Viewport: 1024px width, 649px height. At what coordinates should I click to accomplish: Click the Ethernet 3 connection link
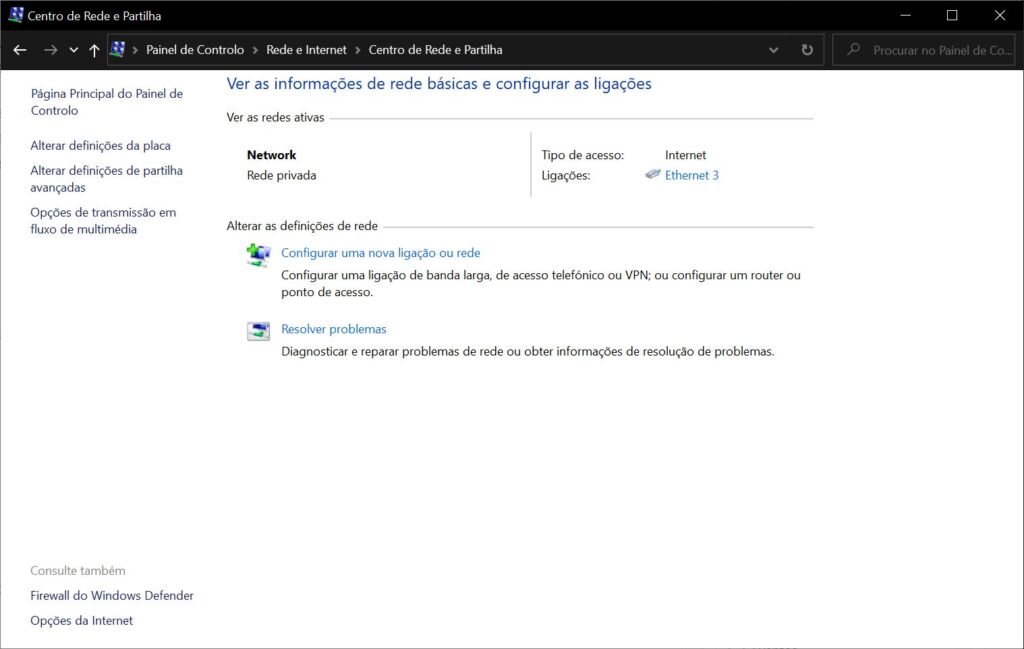tap(691, 175)
